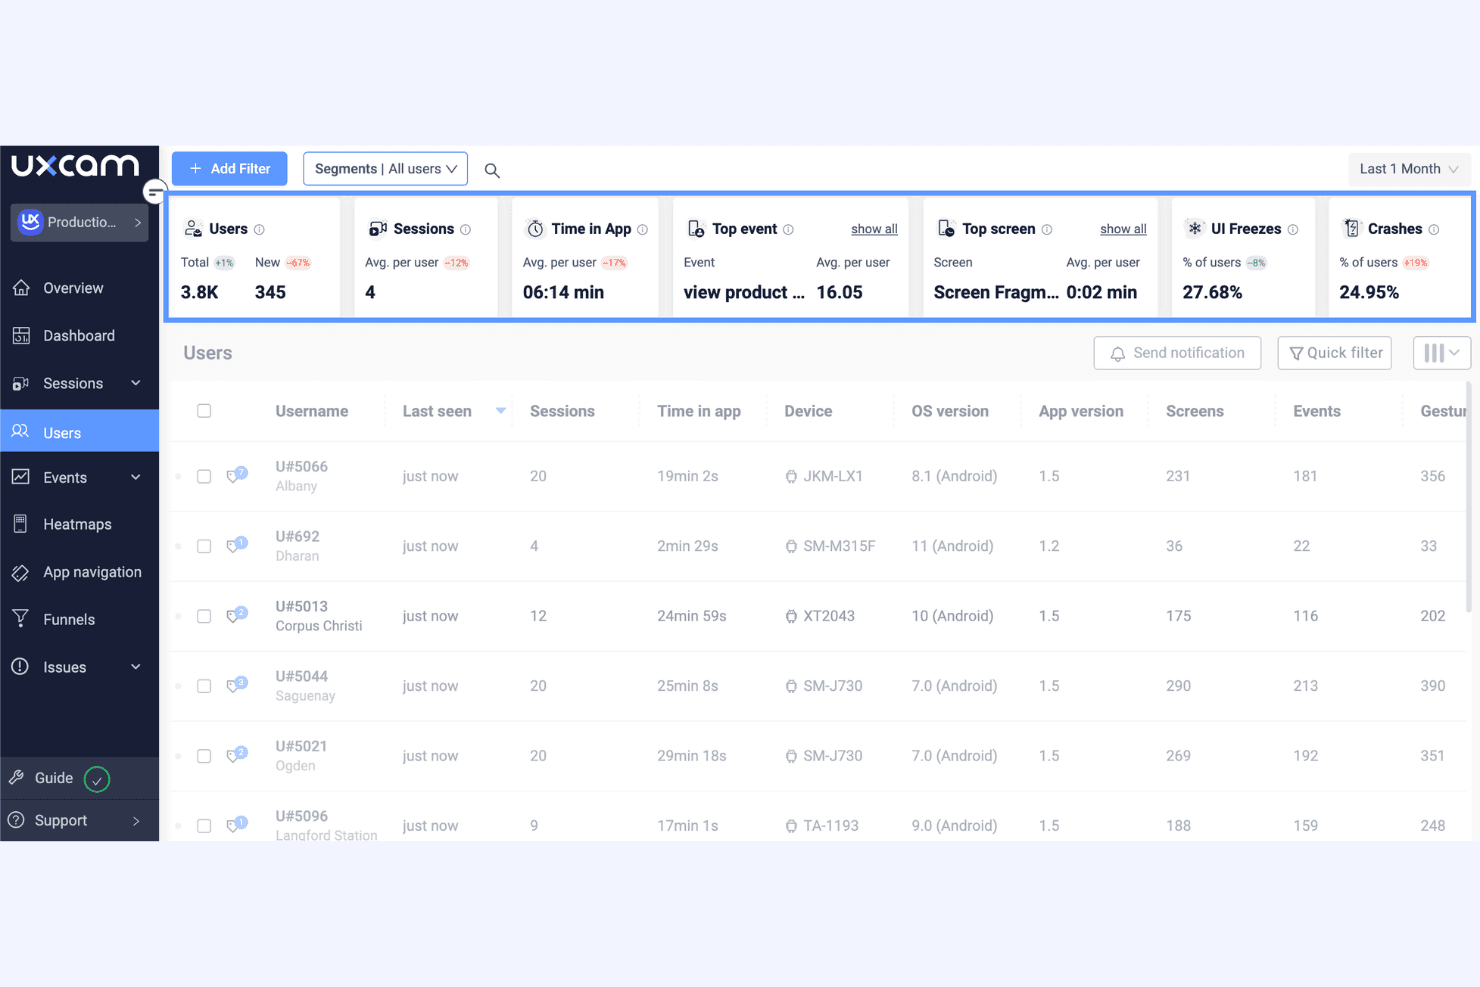Check the box for user U#5066
This screenshot has height=987, width=1480.
coord(204,477)
